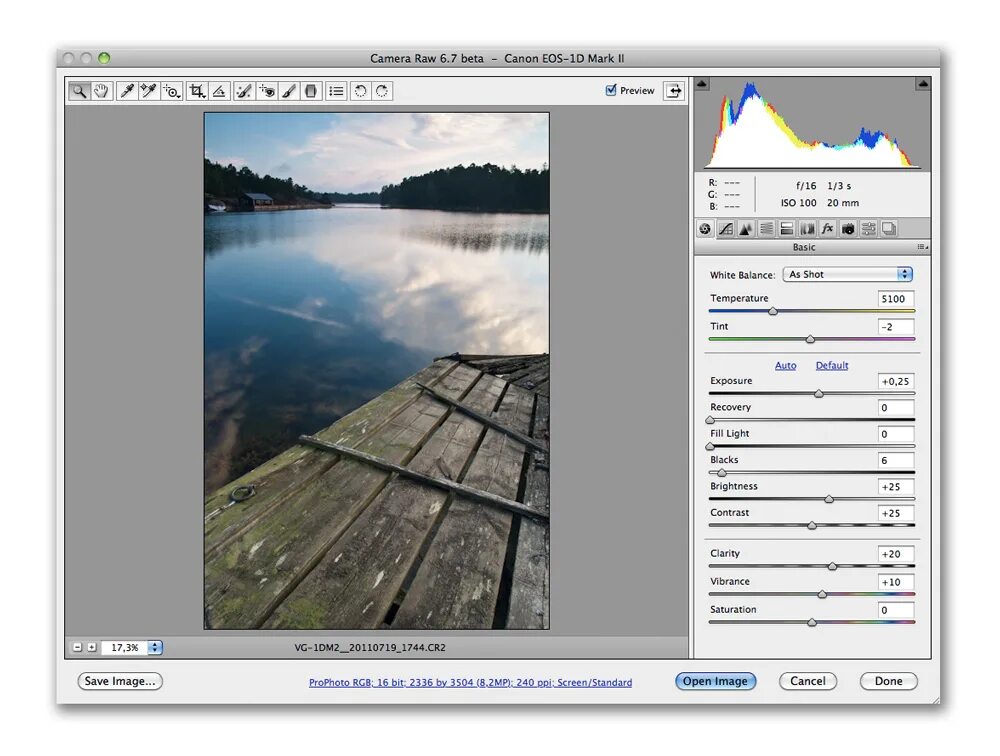Rotate the image counterclockwise

point(358,91)
